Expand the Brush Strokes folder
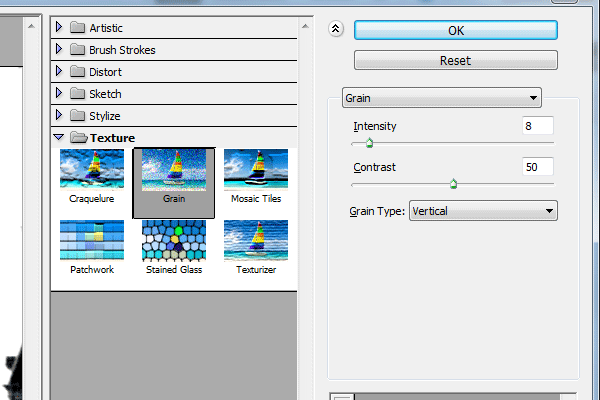This screenshot has width=600, height=400. (x=59, y=49)
